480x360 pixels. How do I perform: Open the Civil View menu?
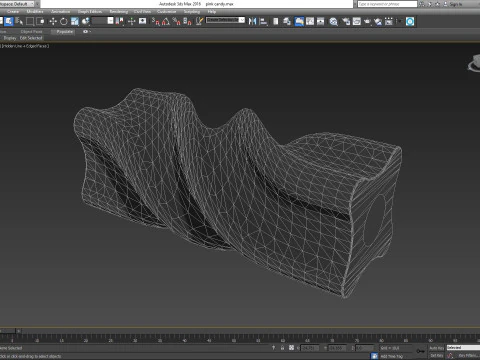point(142,12)
